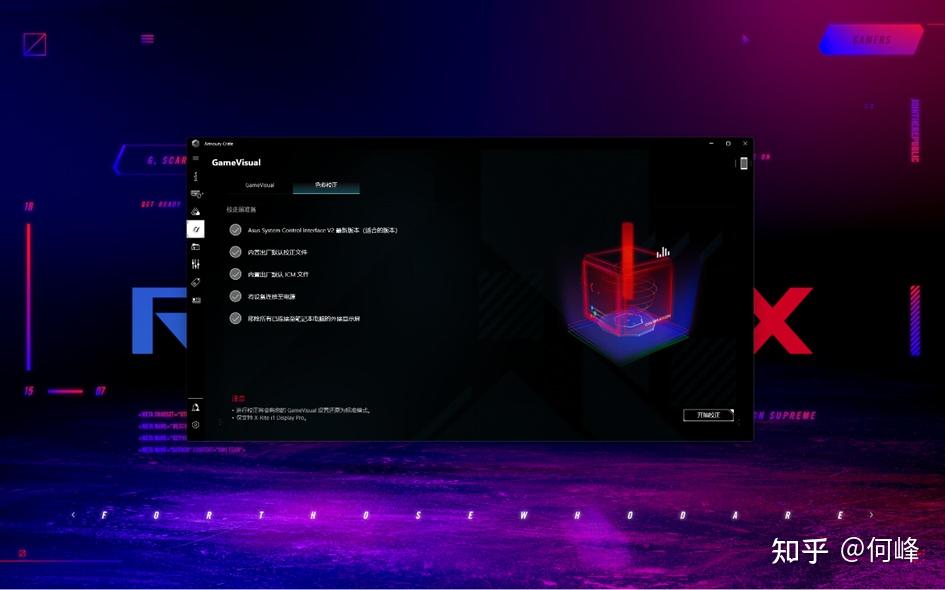Click check mark beside Asus System Control Interface
This screenshot has height=590, width=945.
(236, 230)
